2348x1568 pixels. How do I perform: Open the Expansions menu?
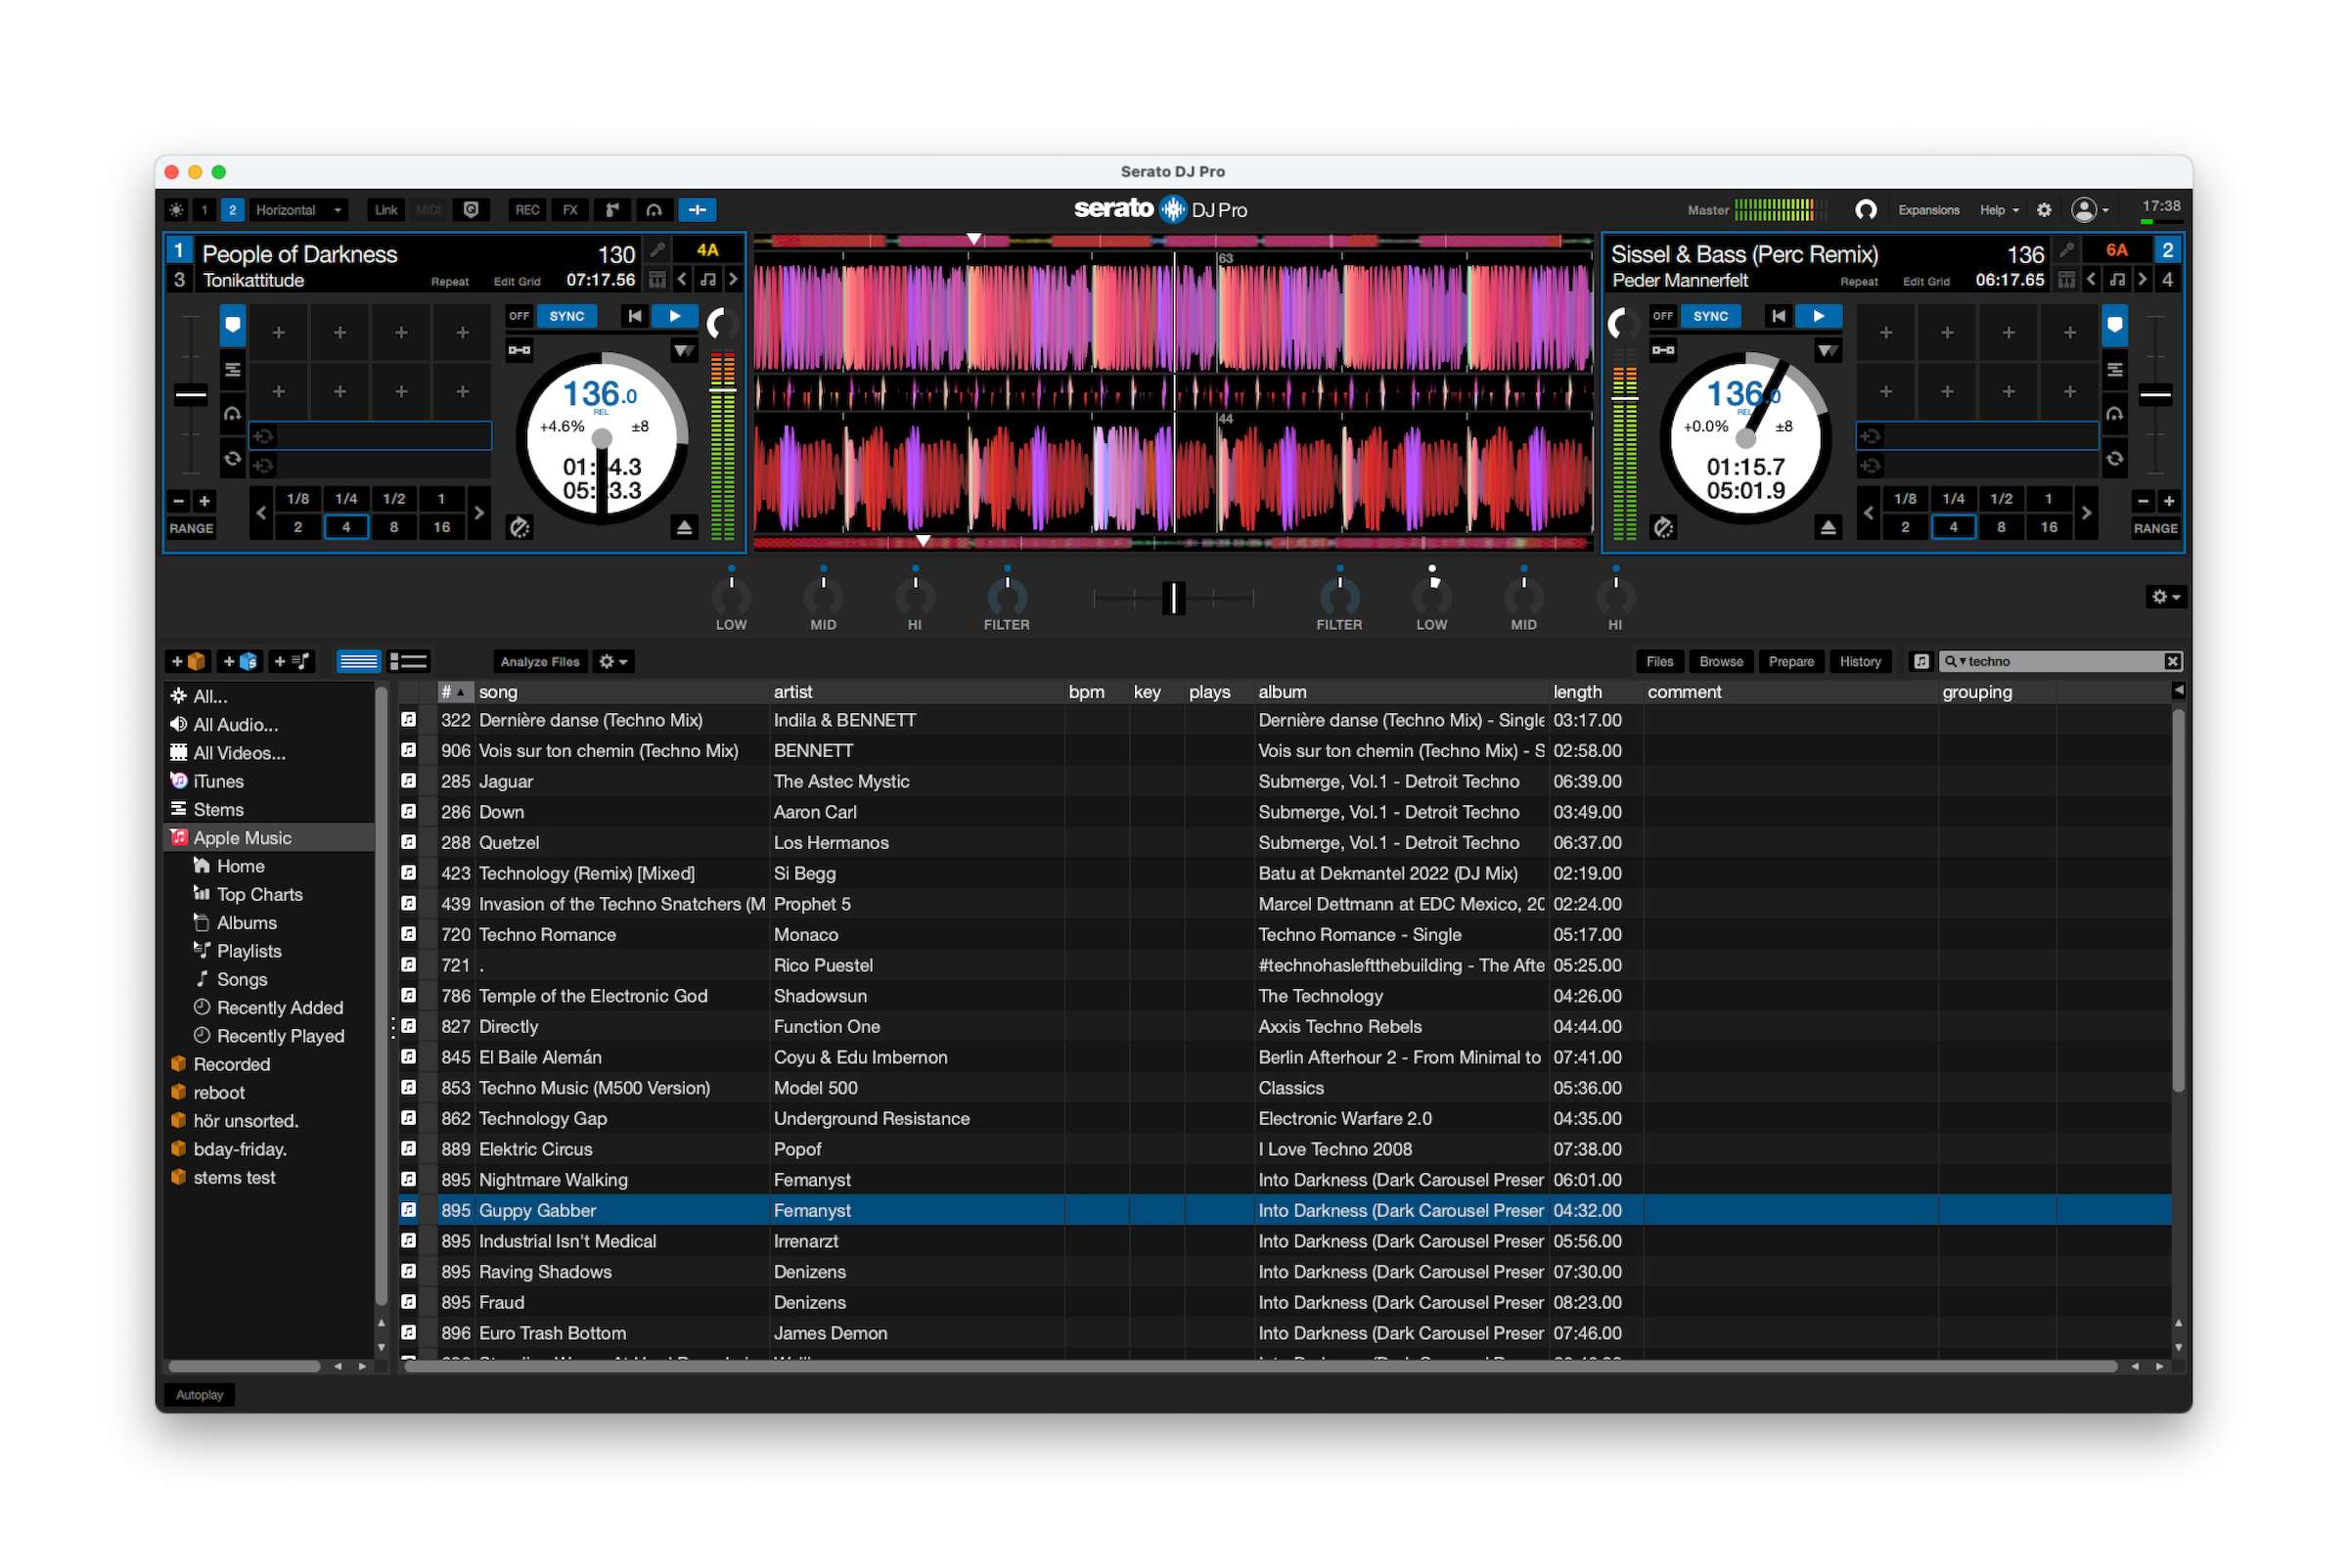[1929, 210]
